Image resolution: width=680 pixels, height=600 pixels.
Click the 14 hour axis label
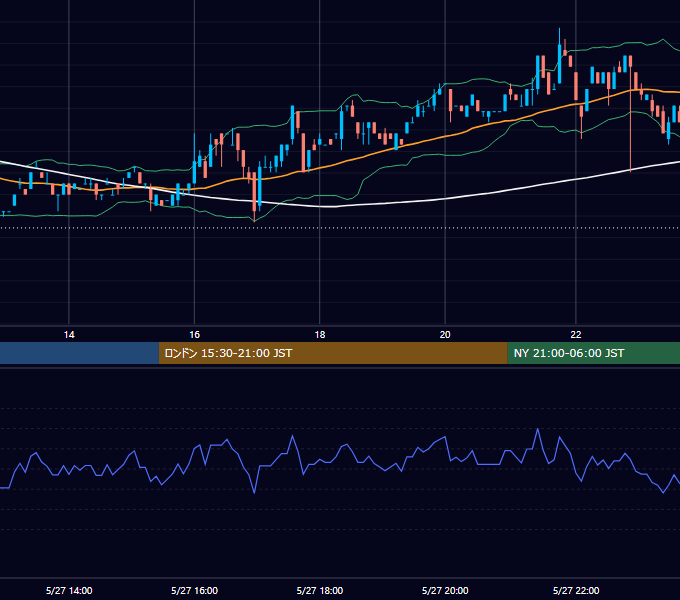pyautogui.click(x=69, y=335)
